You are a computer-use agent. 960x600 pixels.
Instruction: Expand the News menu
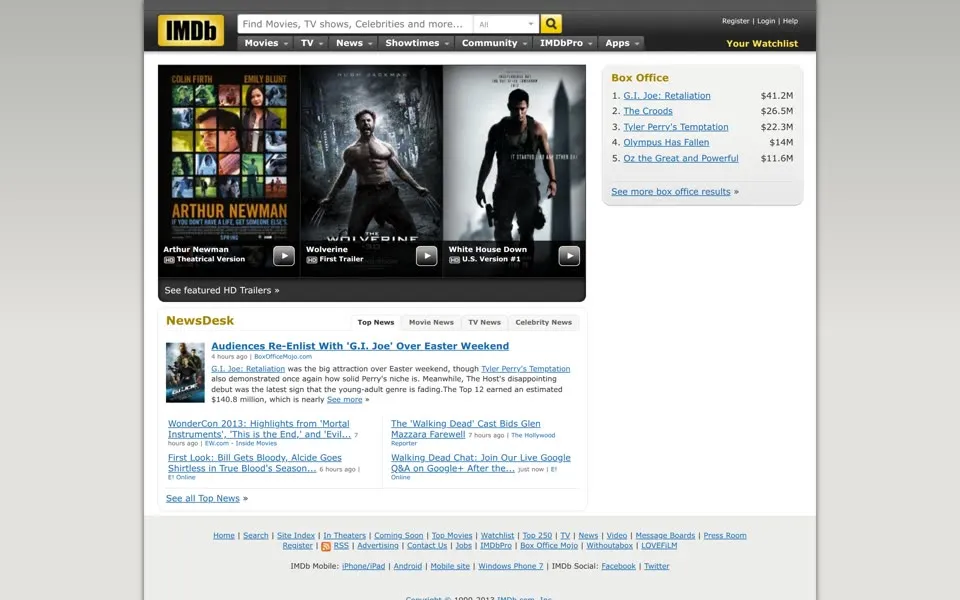point(354,43)
